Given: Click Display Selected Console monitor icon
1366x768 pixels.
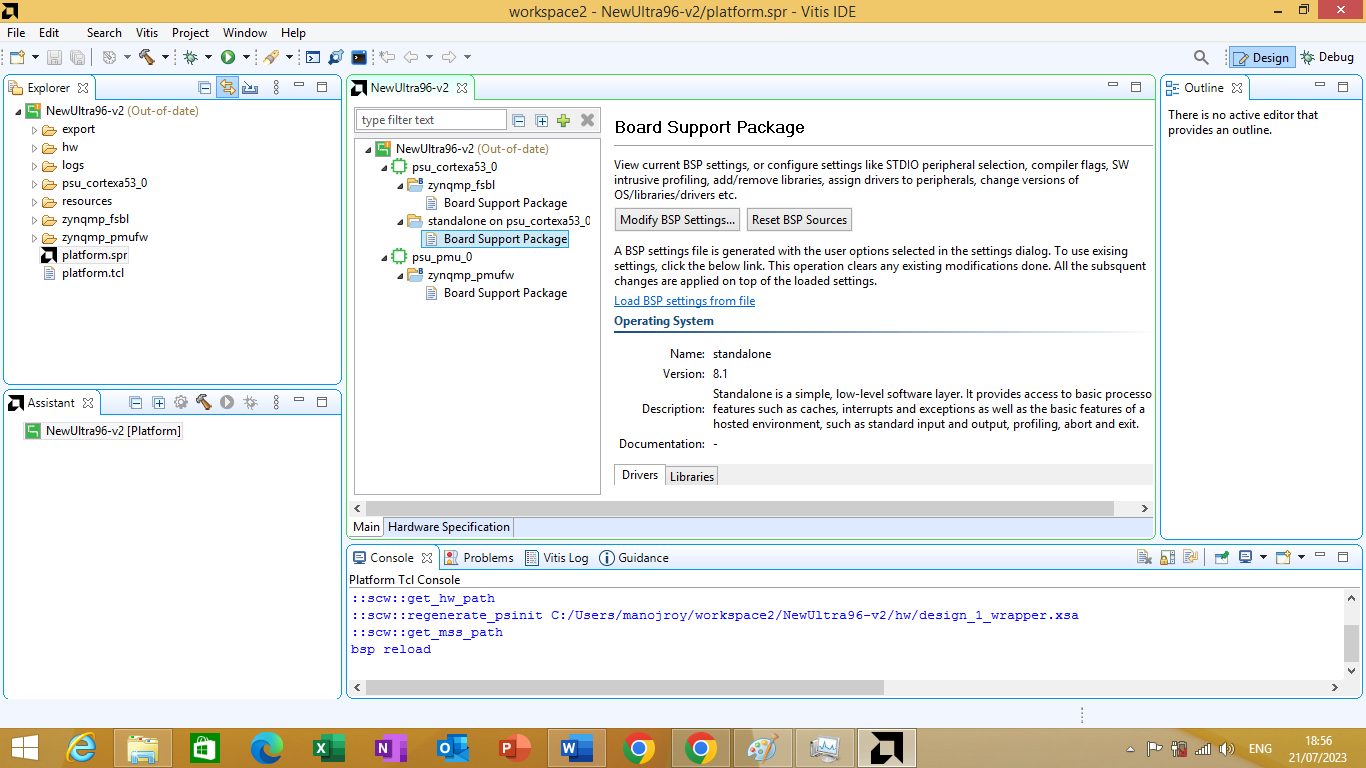Looking at the screenshot, I should click(x=1246, y=558).
